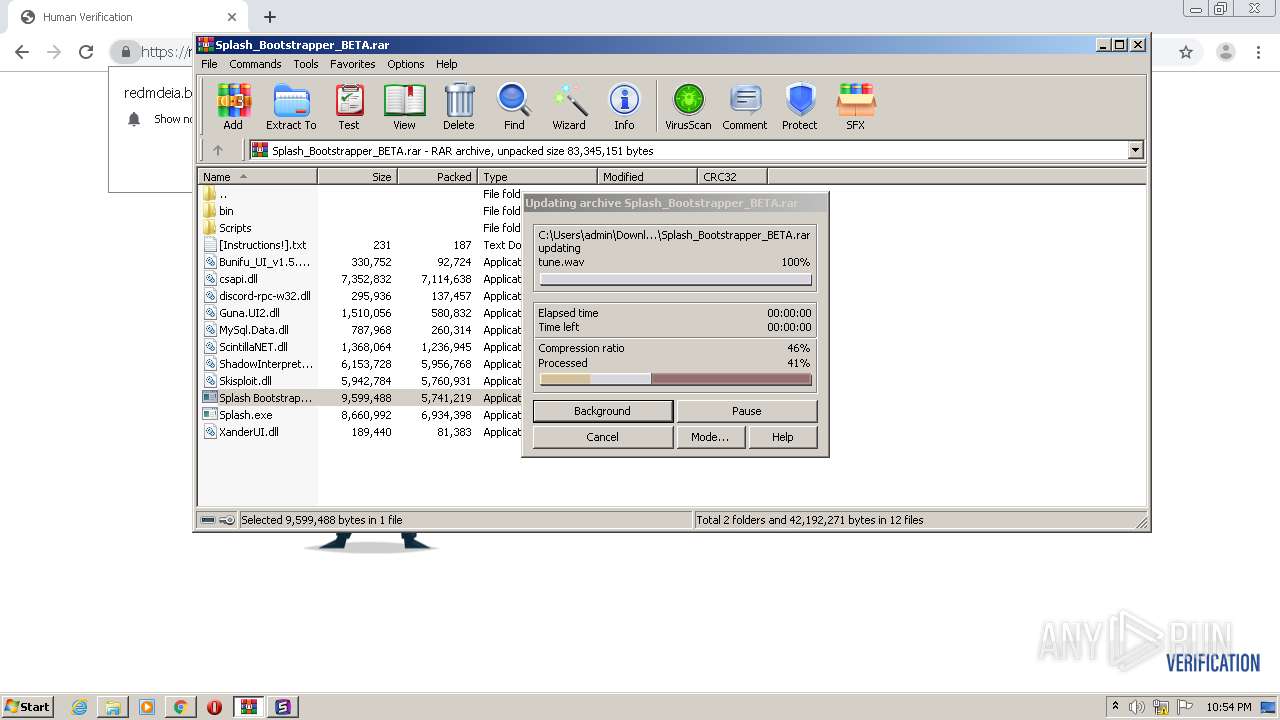
Task: Open a new Chrome tab
Action: point(270,17)
